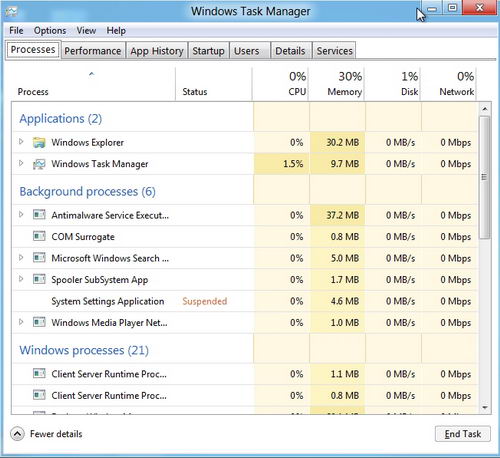500x458 pixels.
Task: Select the Processes tab
Action: pyautogui.click(x=33, y=50)
